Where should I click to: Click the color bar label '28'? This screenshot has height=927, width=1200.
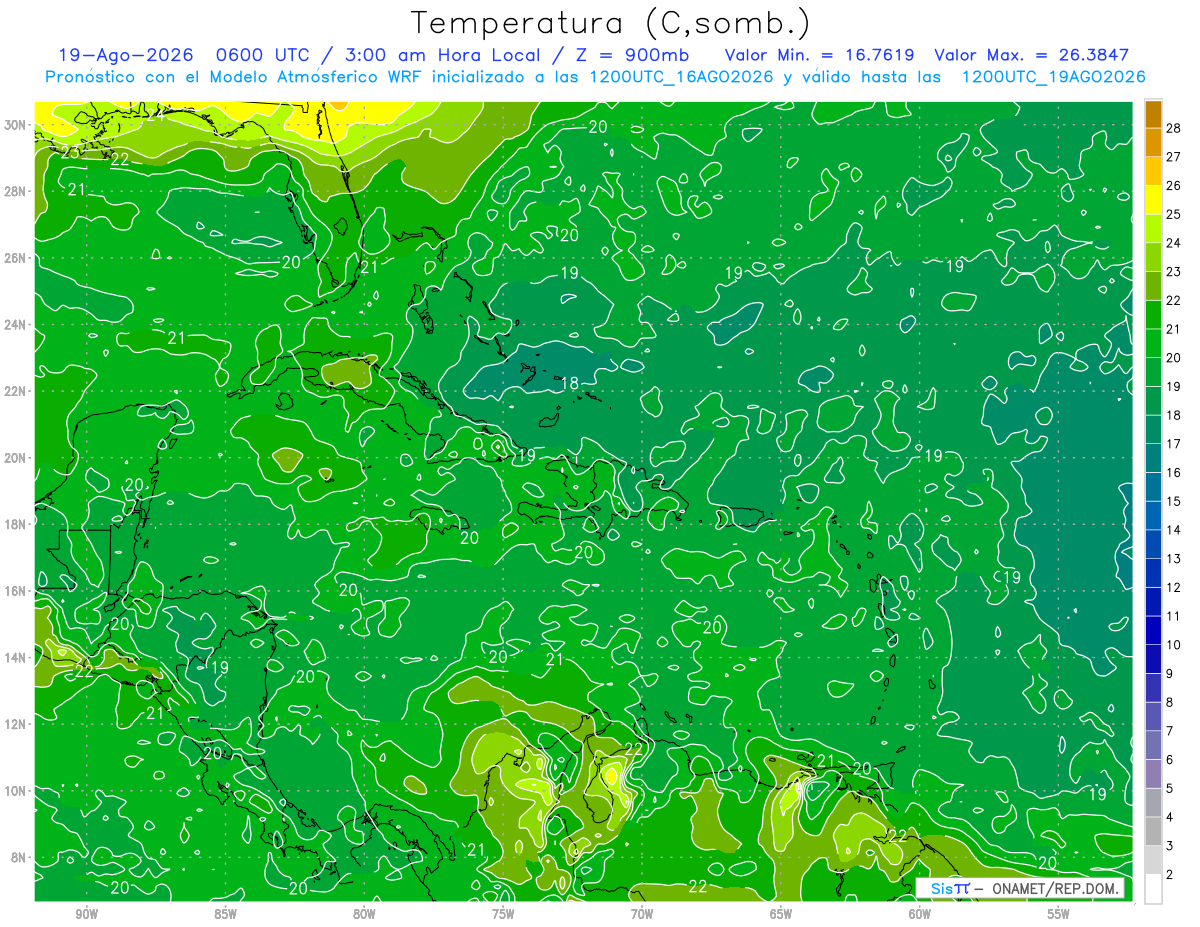coord(1174,128)
